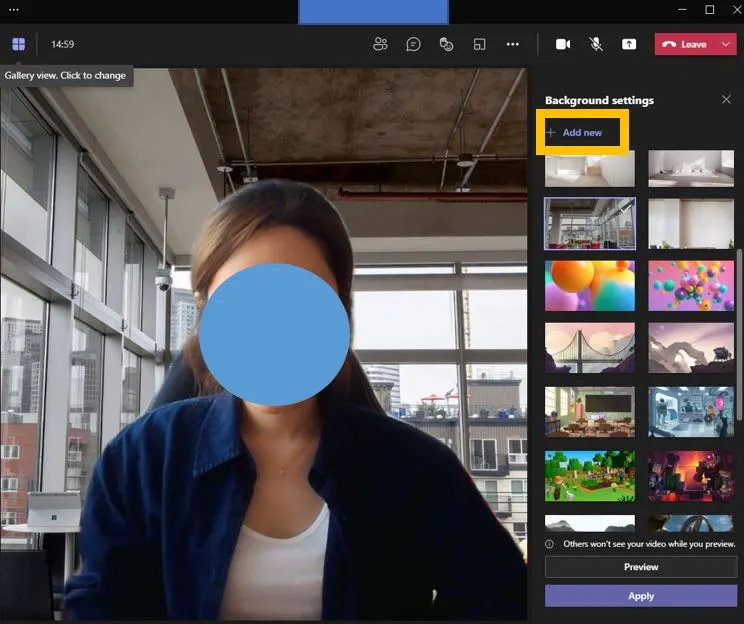Open the meeting chat

click(x=413, y=44)
